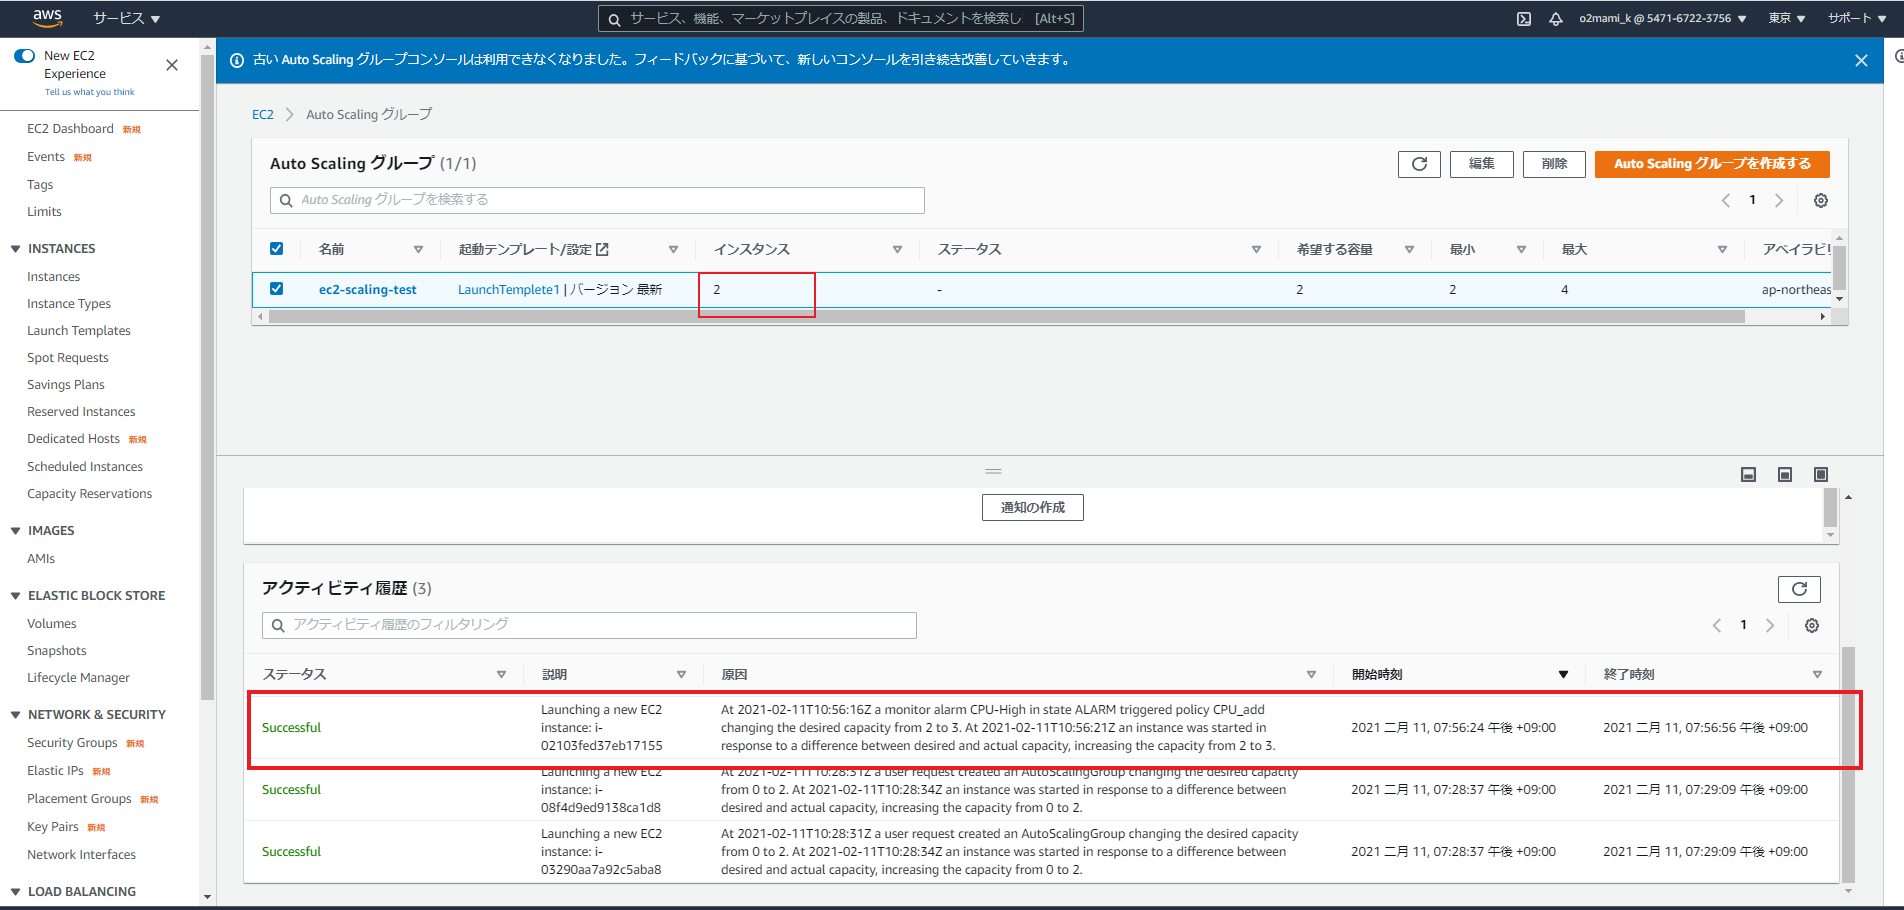Toggle the New EC2 Experience switch
The width and height of the screenshot is (1904, 910).
click(x=25, y=56)
